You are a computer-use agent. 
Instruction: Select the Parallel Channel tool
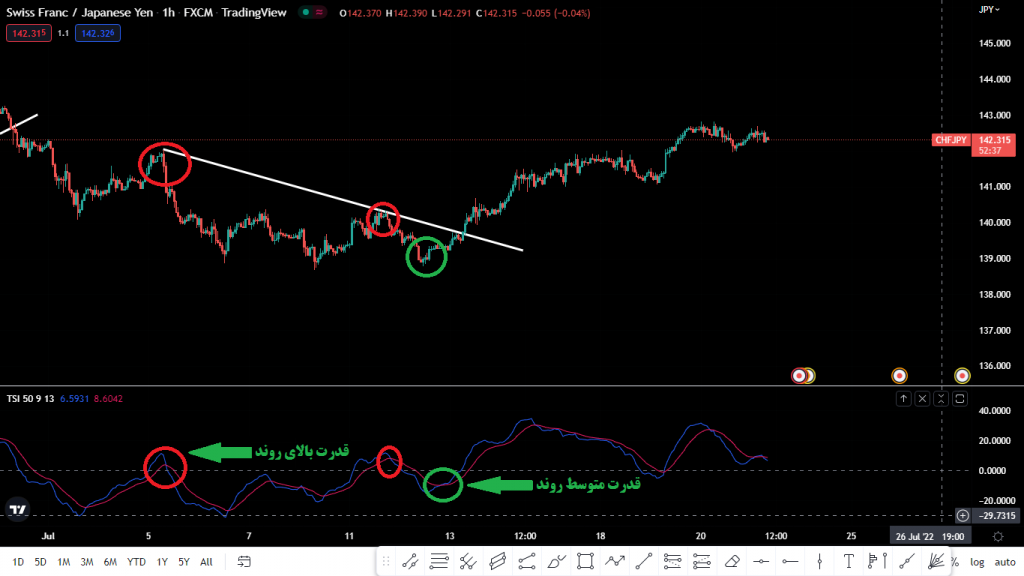(x=498, y=561)
